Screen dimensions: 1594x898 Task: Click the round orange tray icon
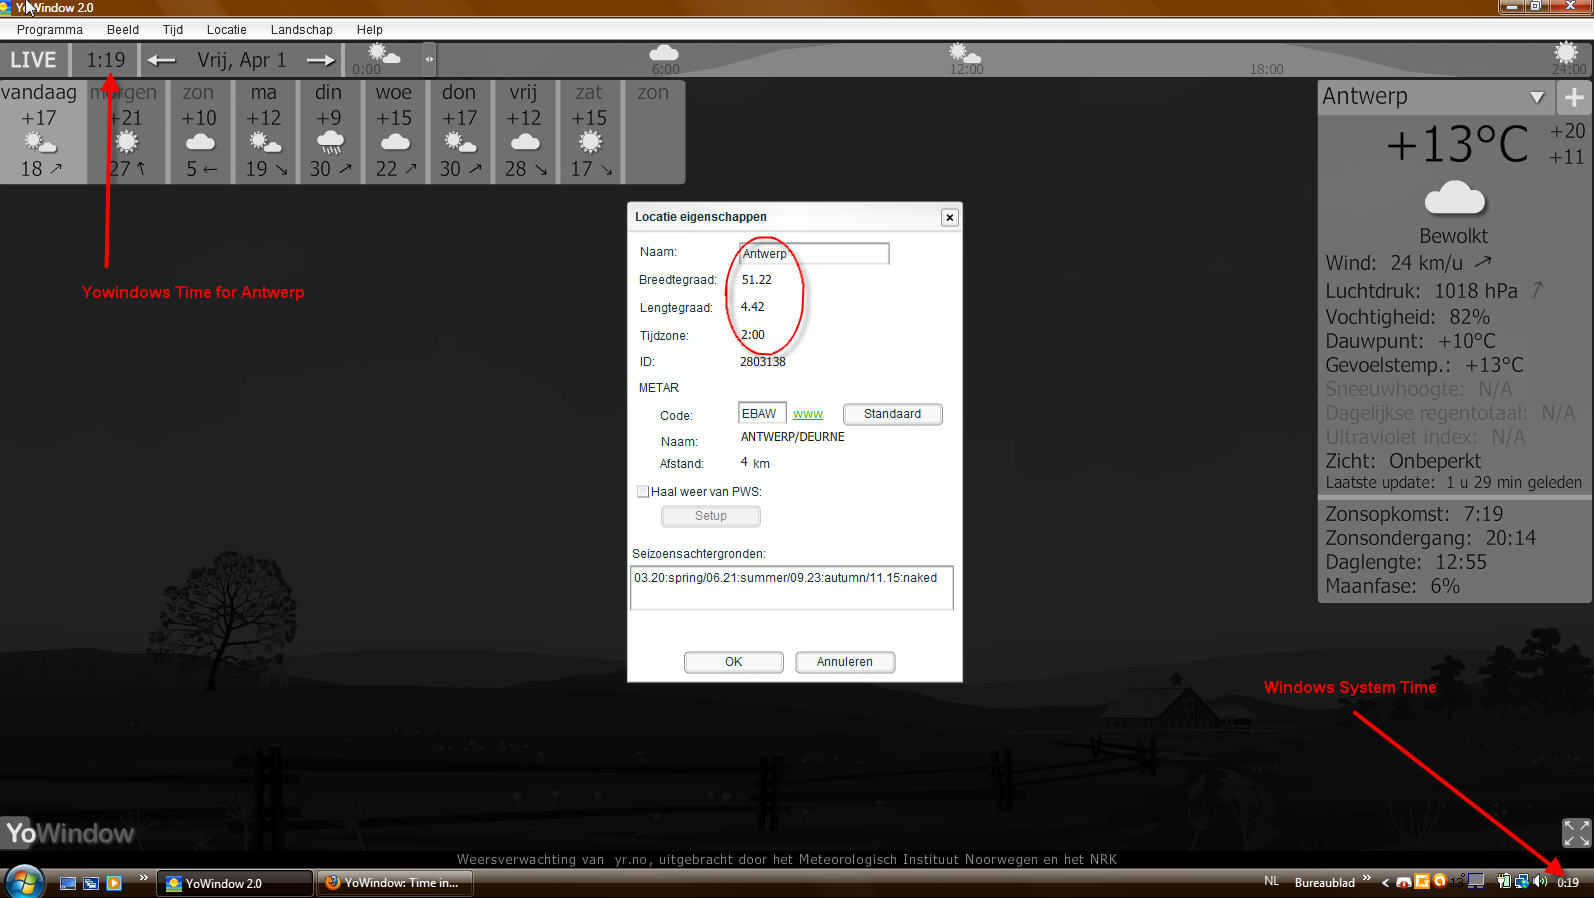click(x=1439, y=881)
